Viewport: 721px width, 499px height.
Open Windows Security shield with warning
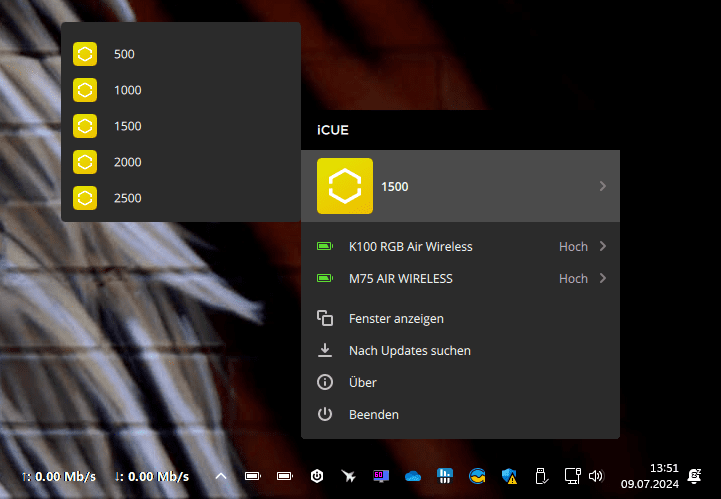[509, 476]
